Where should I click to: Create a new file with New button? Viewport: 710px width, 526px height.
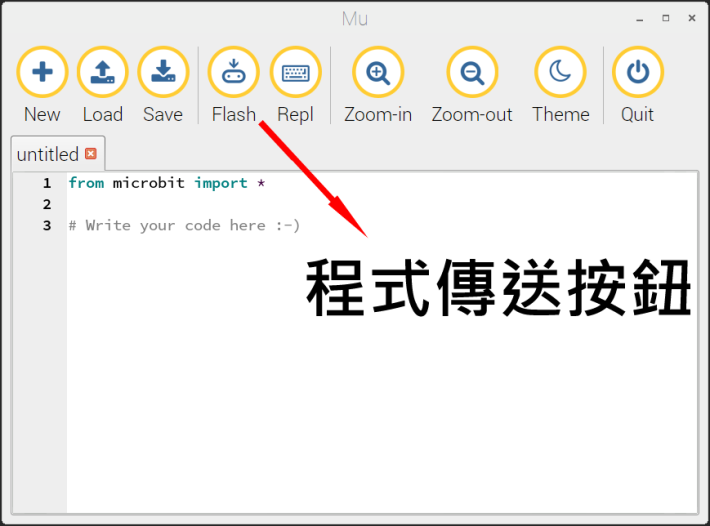[42, 72]
